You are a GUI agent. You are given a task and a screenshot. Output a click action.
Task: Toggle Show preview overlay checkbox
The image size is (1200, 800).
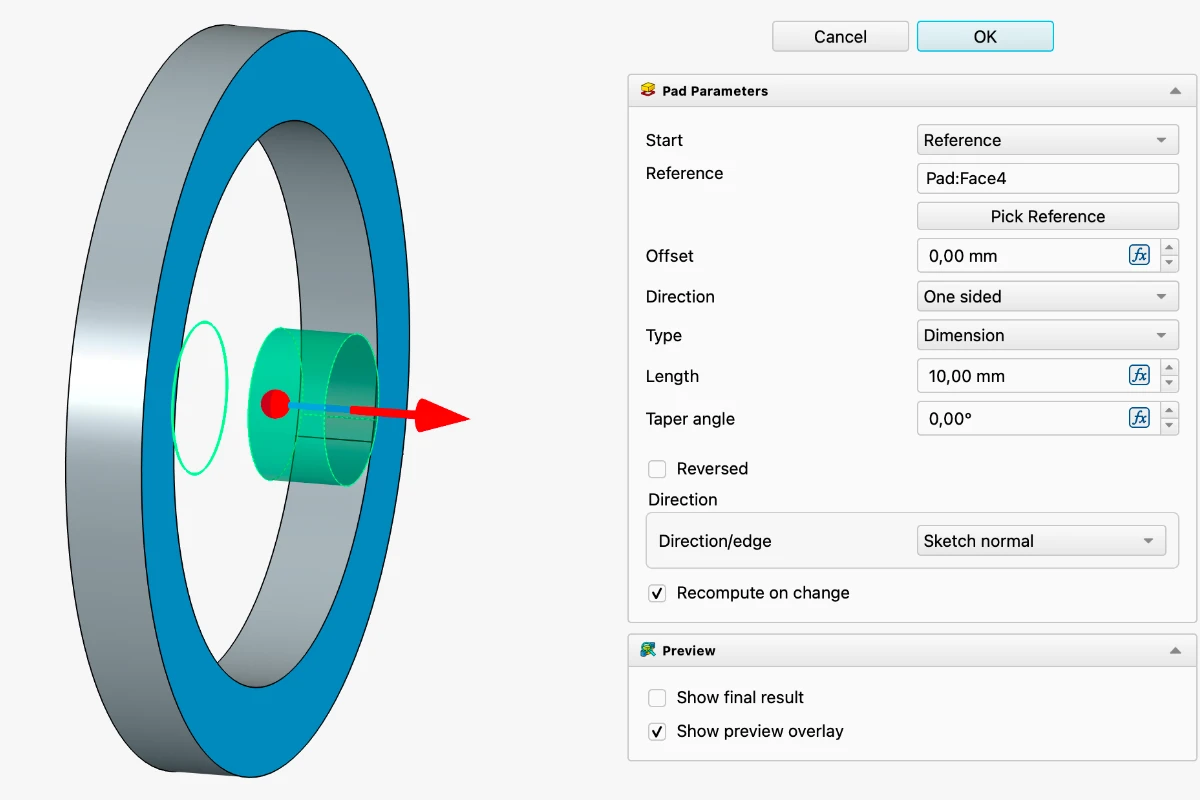point(657,732)
